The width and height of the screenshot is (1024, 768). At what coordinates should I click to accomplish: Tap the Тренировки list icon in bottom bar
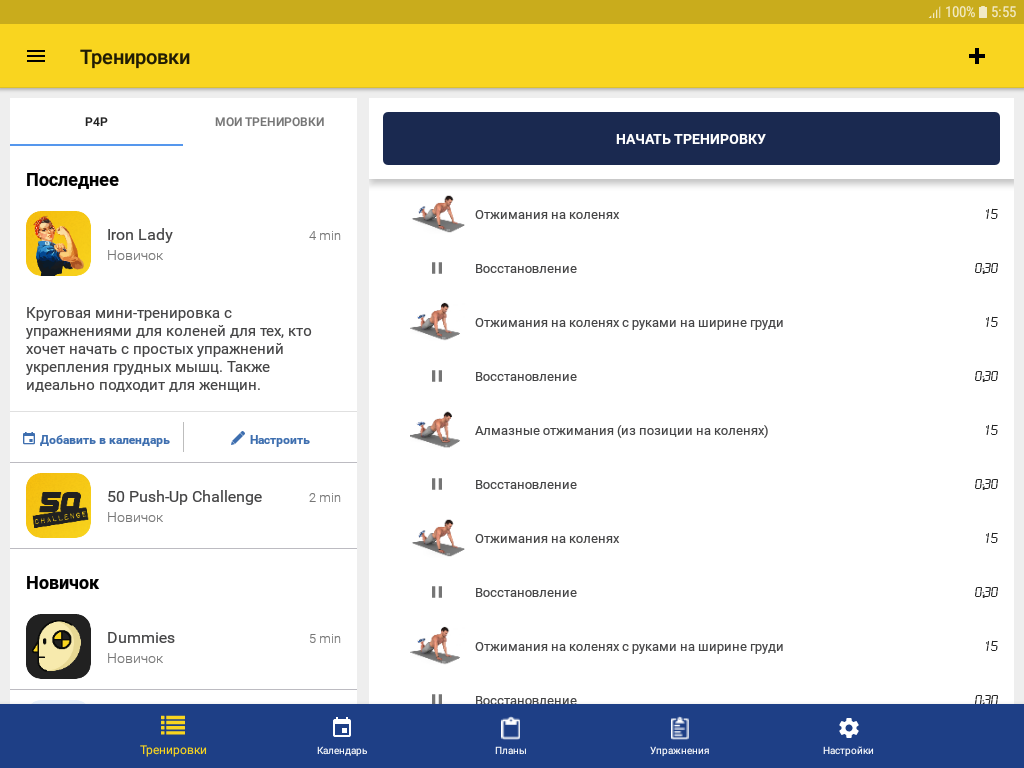coord(173,726)
